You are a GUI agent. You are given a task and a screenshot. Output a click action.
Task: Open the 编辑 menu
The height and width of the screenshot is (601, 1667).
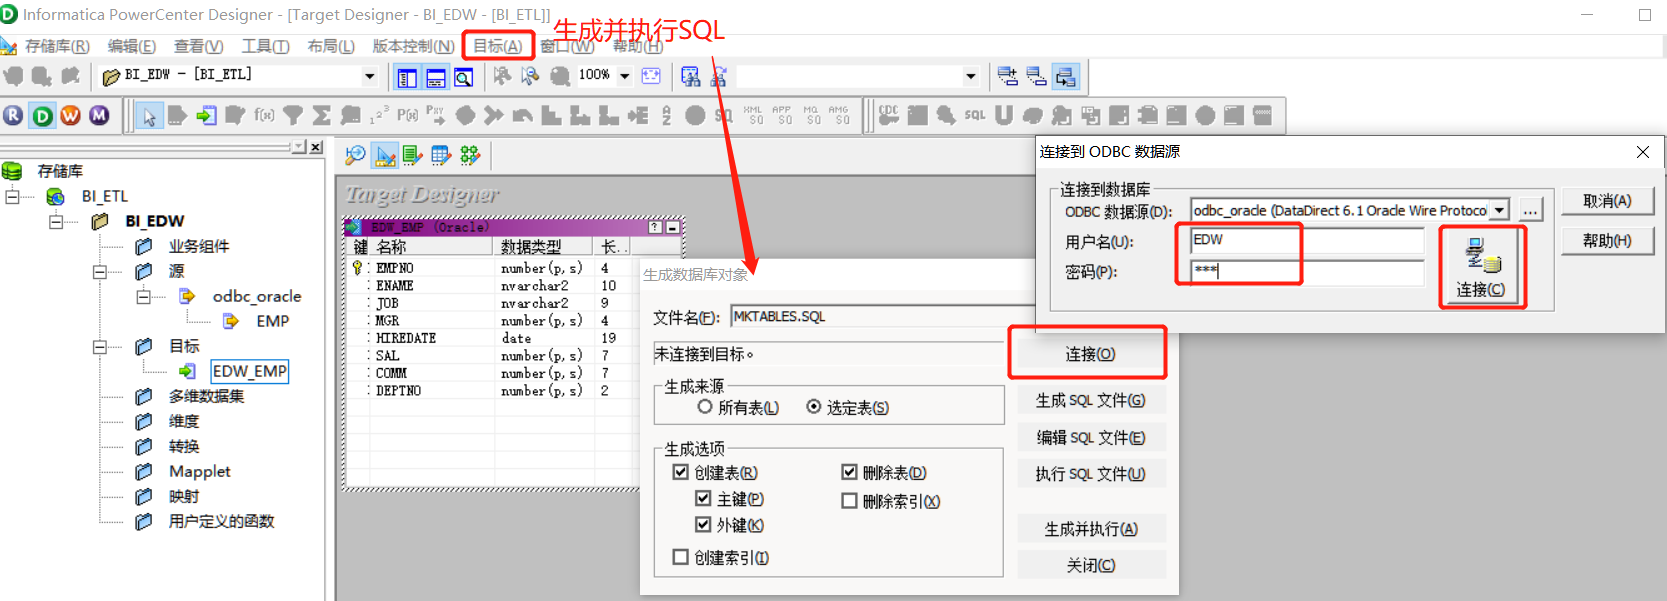coord(132,46)
